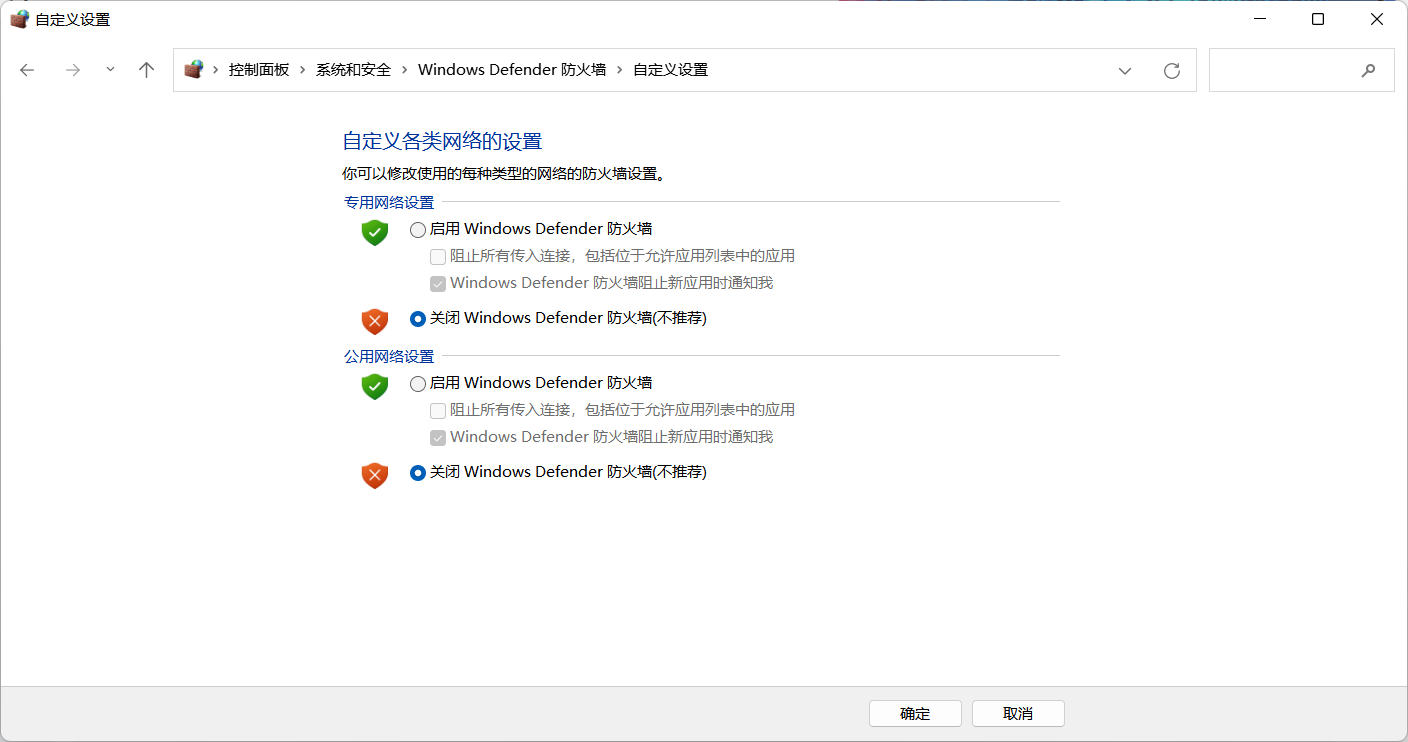Open the 系统和安全 breadcrumb
Viewport: 1408px width, 742px height.
coord(353,70)
